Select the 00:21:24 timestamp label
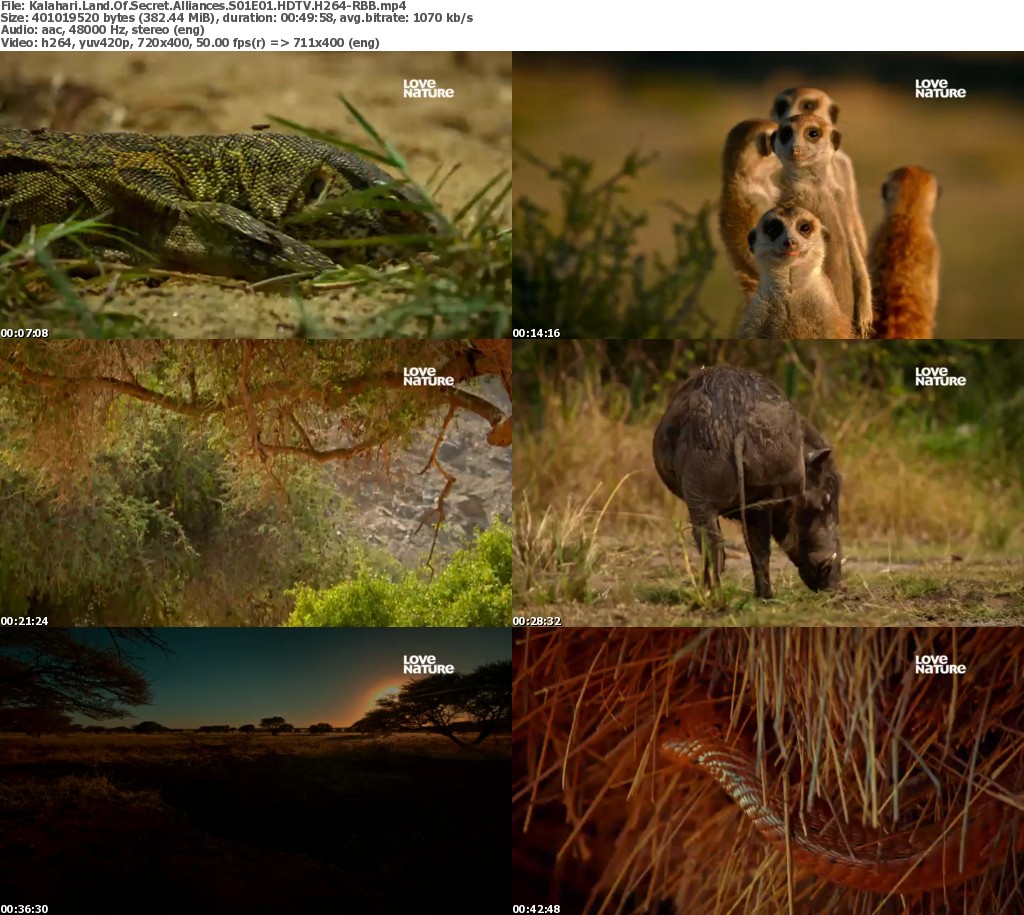This screenshot has width=1024, height=915. [24, 621]
